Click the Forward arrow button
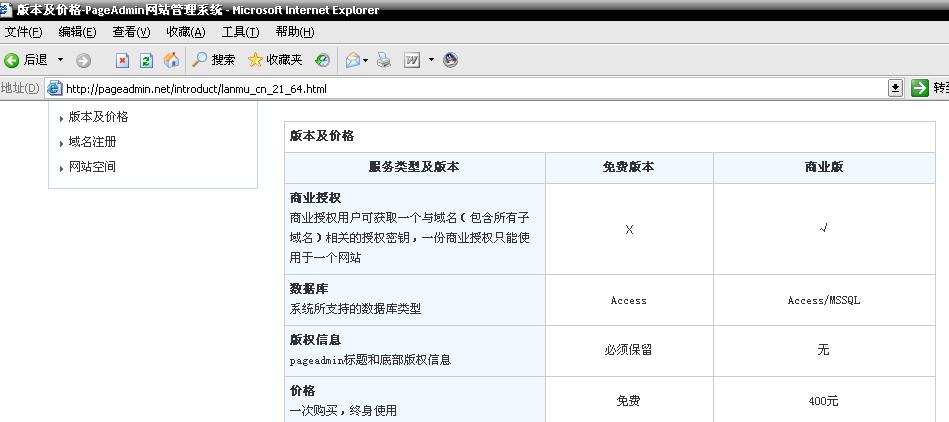949x422 pixels. coord(84,60)
